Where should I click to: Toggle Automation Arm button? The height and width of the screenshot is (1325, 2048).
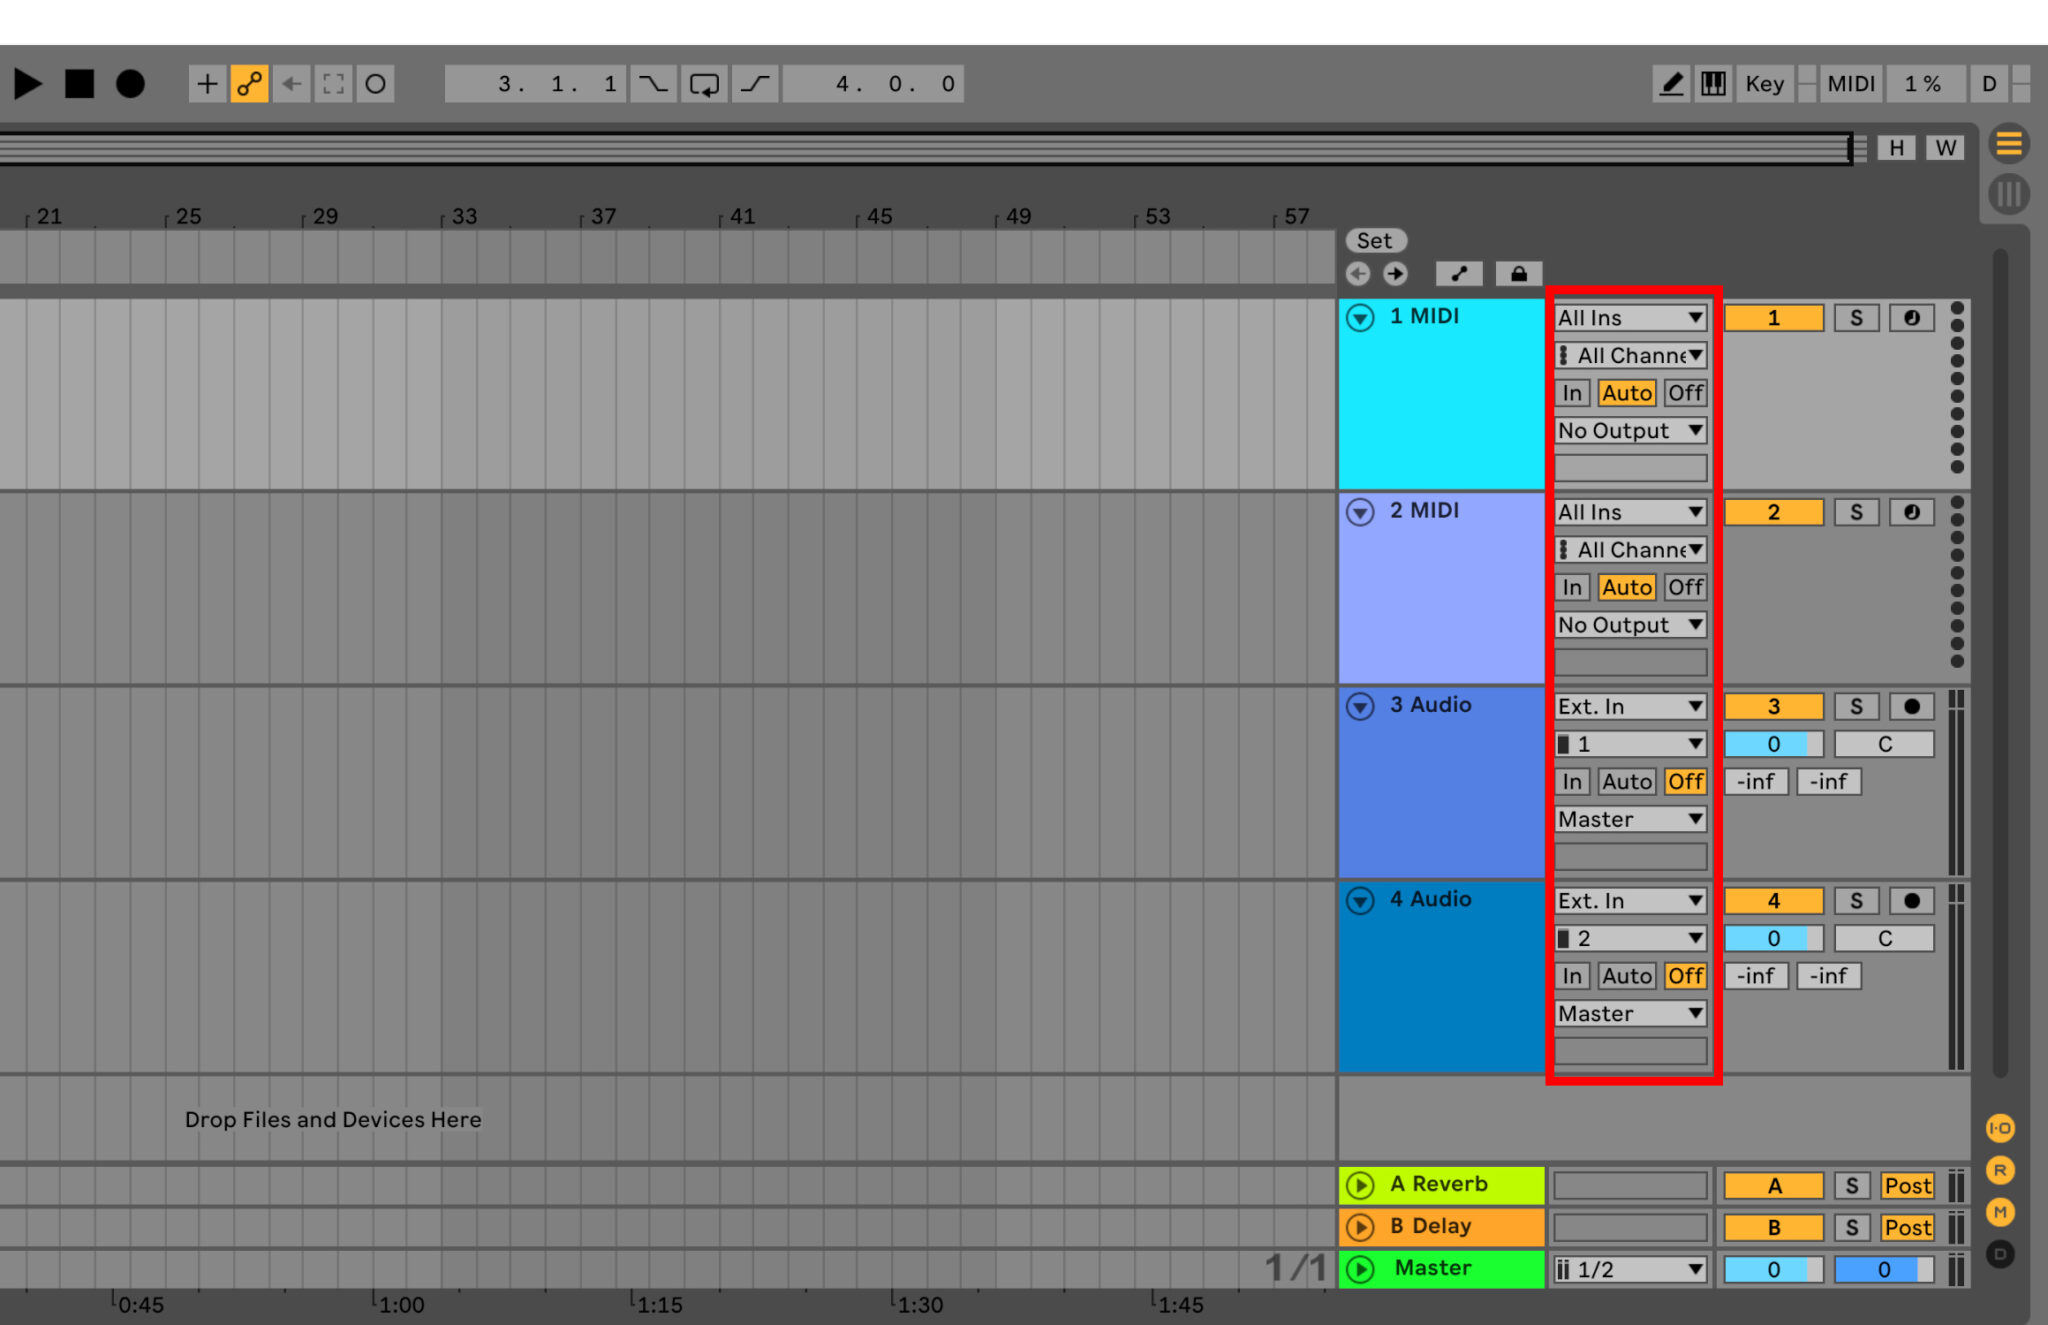pos(249,84)
